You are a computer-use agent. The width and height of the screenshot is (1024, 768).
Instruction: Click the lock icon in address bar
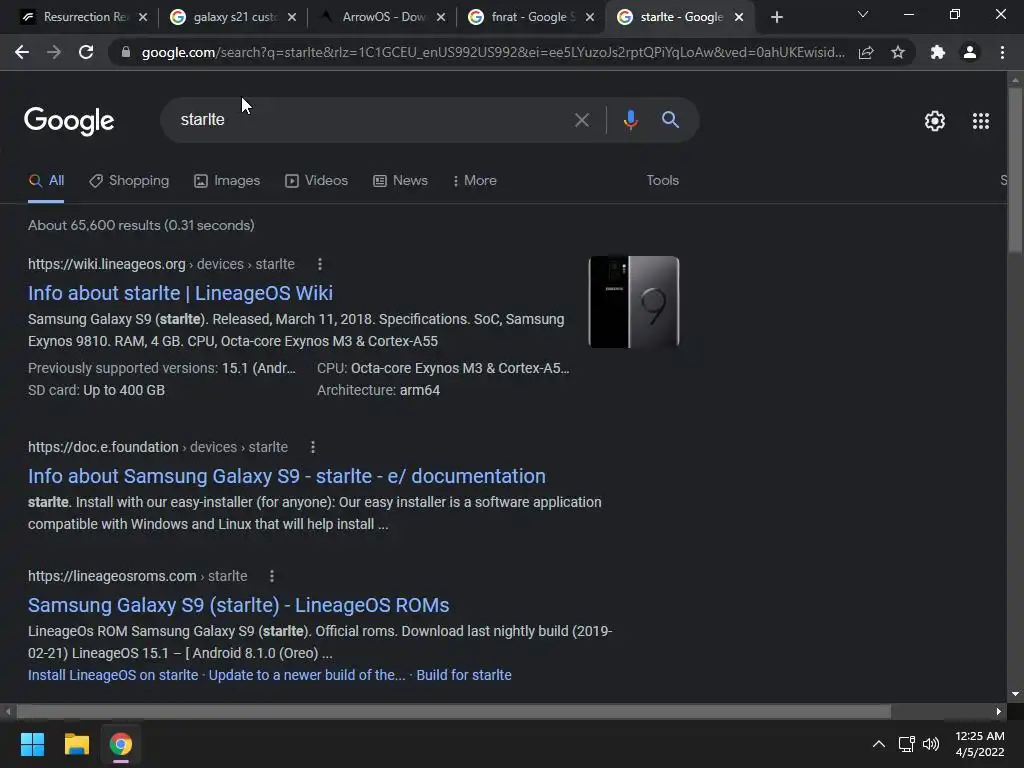coord(126,52)
